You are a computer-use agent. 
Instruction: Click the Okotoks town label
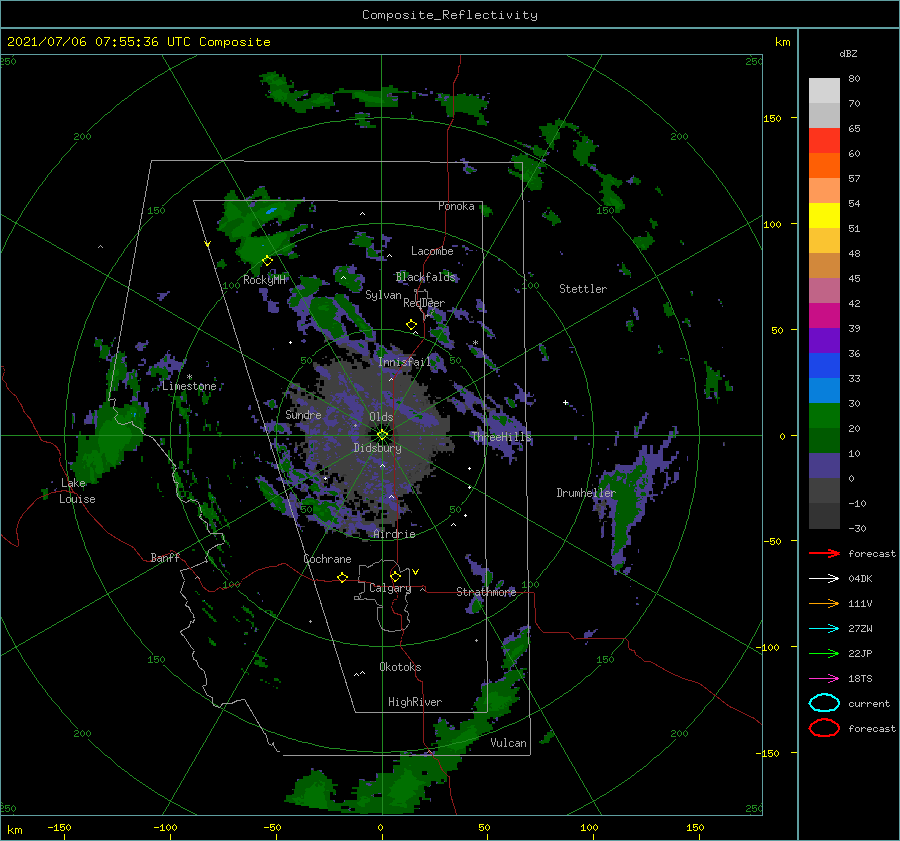pyautogui.click(x=400, y=667)
